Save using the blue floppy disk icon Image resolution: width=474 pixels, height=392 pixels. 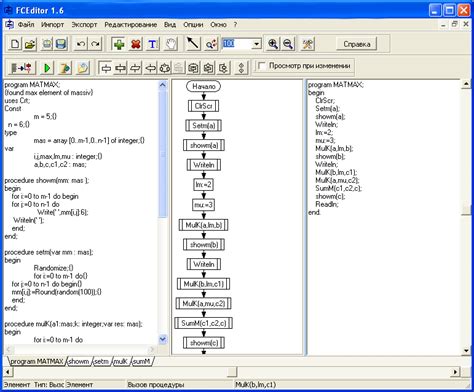61,44
